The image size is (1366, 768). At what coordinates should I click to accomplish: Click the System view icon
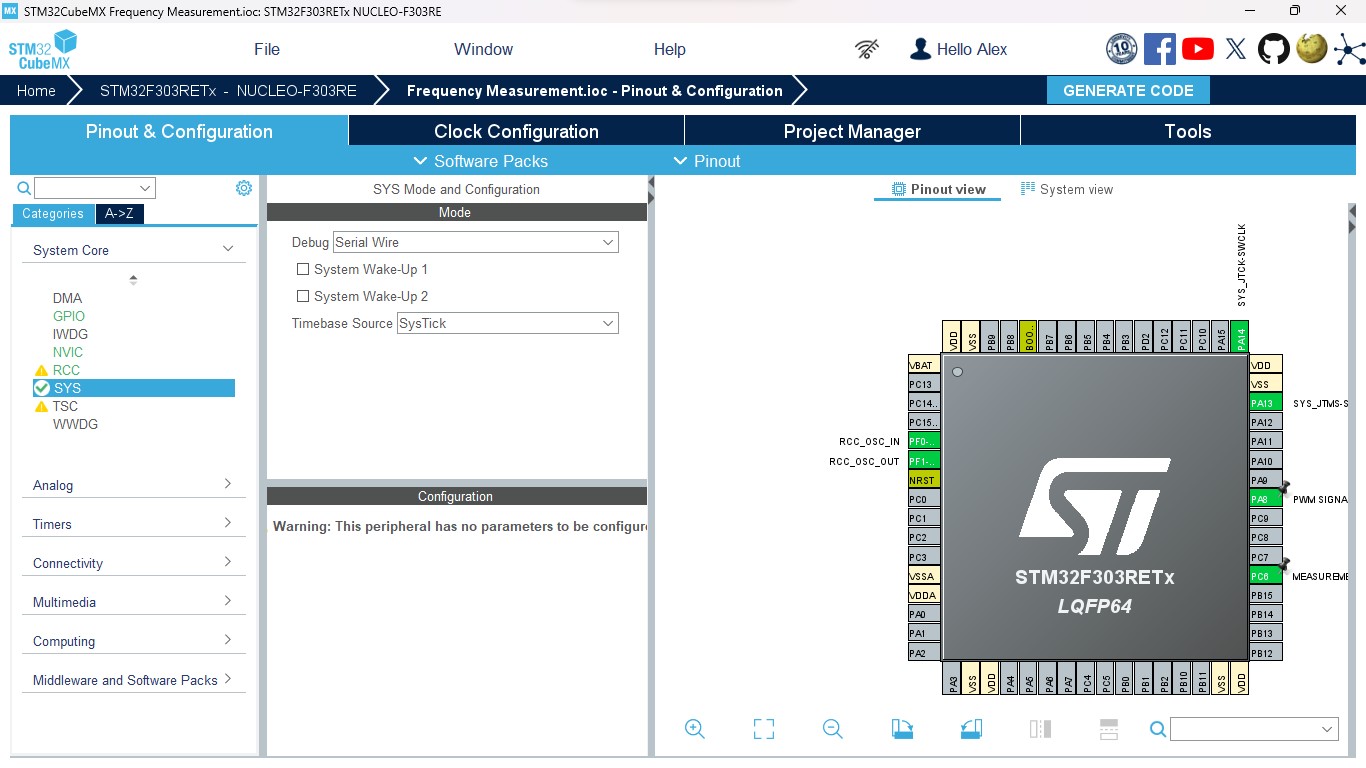pyautogui.click(x=1028, y=189)
